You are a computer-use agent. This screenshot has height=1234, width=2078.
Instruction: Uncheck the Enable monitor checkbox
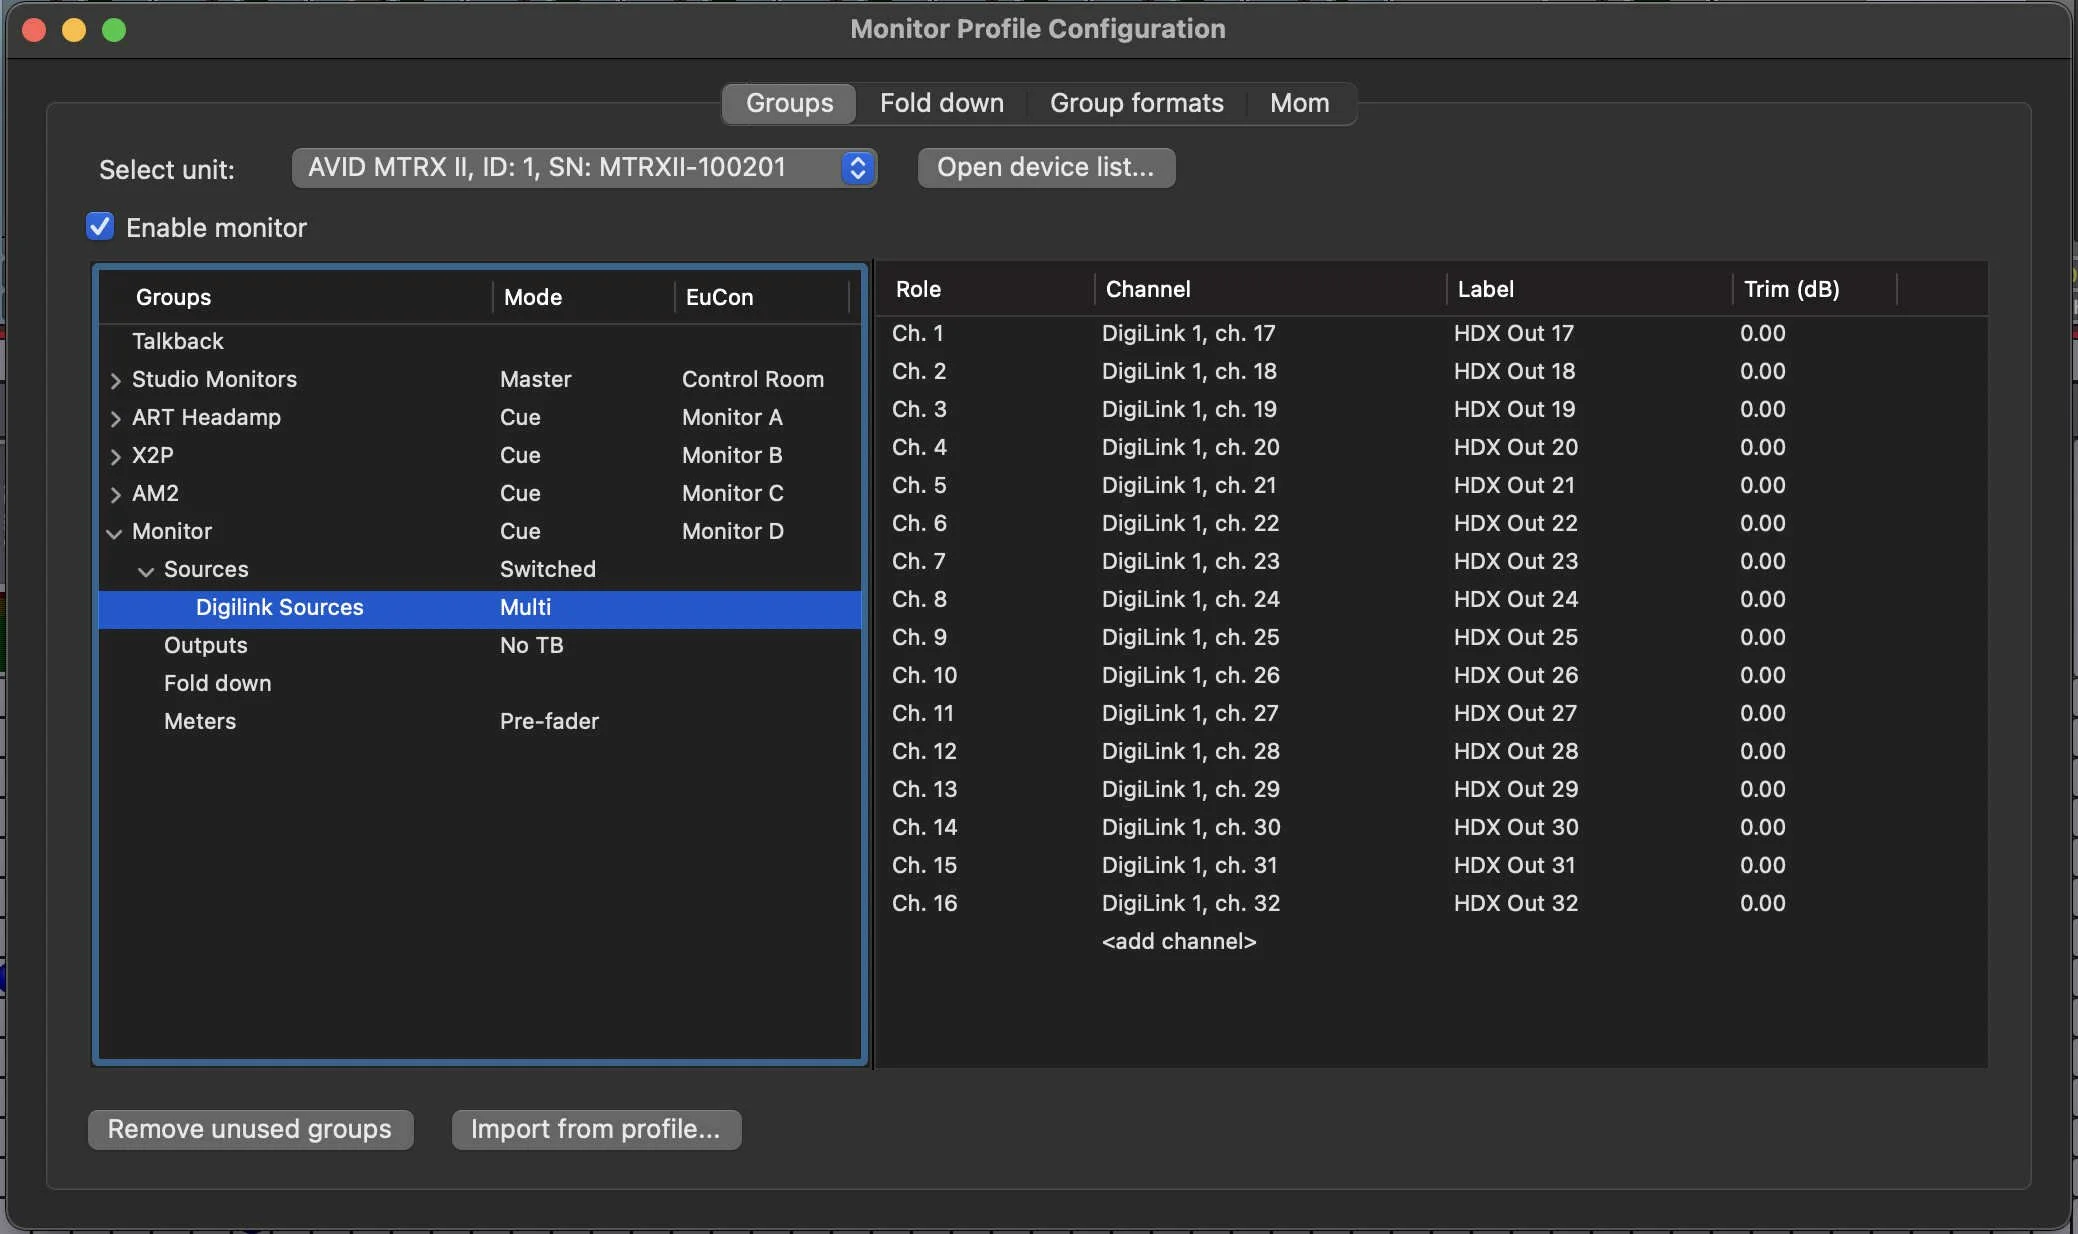pyautogui.click(x=100, y=227)
